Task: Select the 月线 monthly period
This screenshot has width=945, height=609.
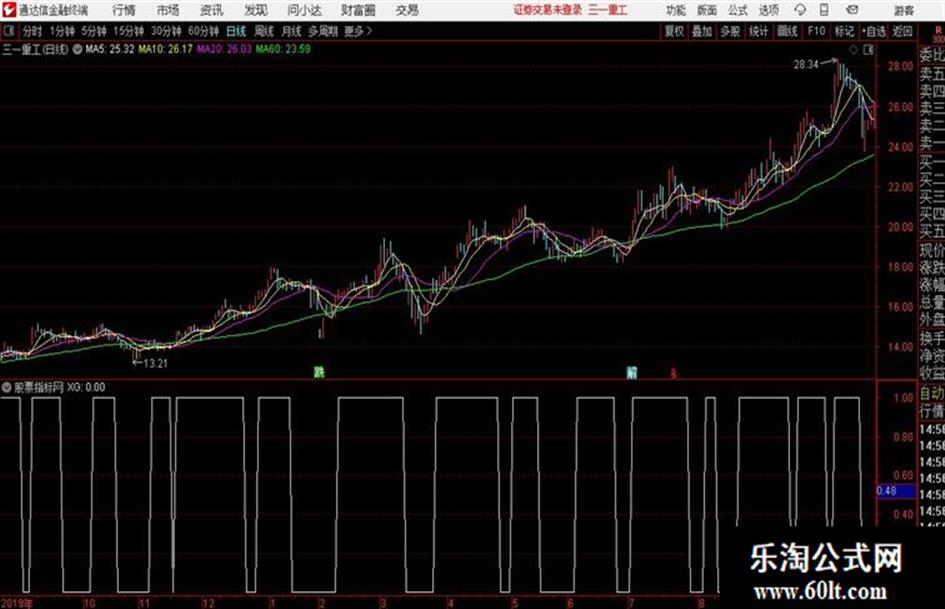Action: point(292,31)
